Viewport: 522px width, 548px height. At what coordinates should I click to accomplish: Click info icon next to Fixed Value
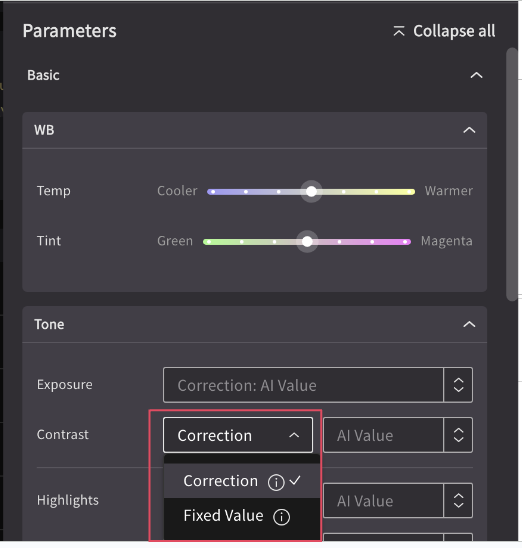click(282, 517)
